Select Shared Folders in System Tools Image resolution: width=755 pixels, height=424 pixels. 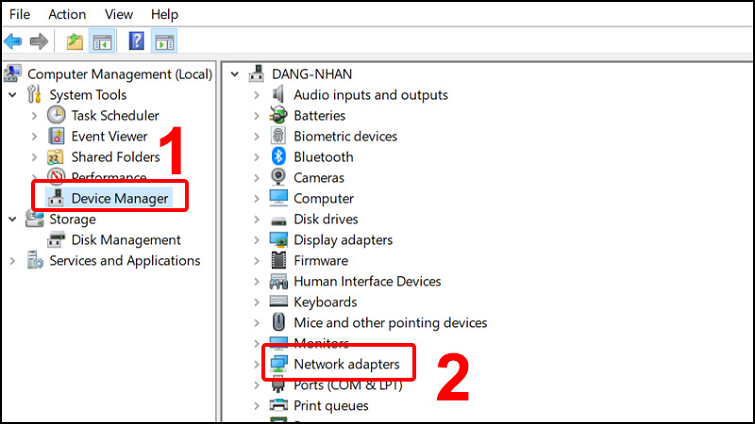coord(115,157)
